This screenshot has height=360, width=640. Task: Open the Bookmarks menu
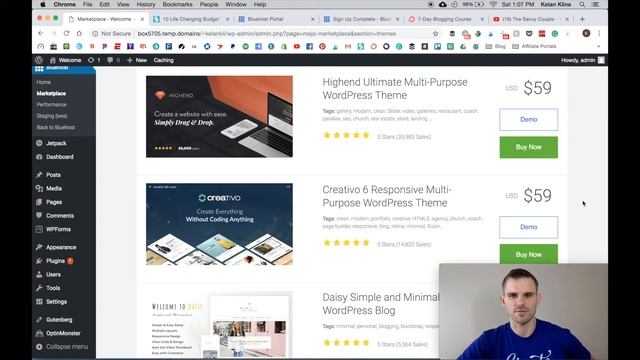pyautogui.click(x=177, y=4)
